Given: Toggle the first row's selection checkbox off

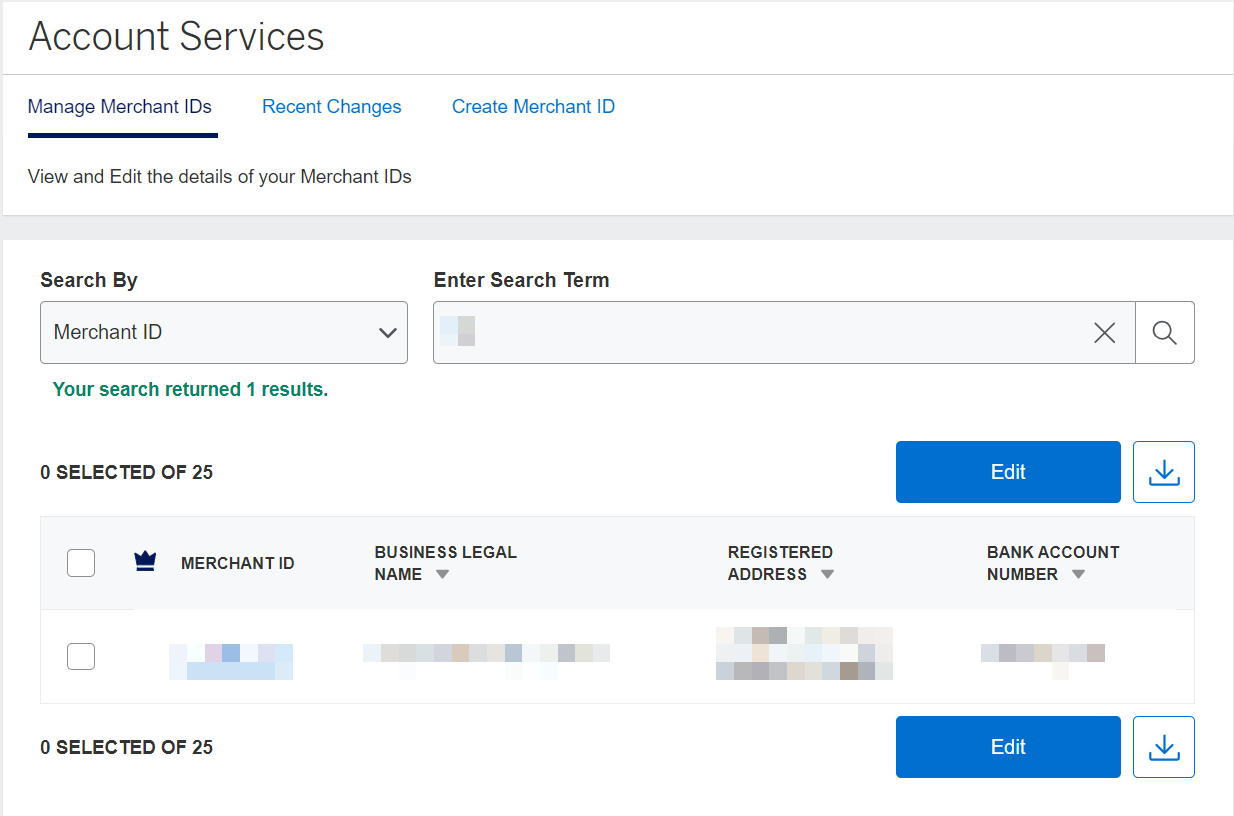Looking at the screenshot, I should 81,656.
